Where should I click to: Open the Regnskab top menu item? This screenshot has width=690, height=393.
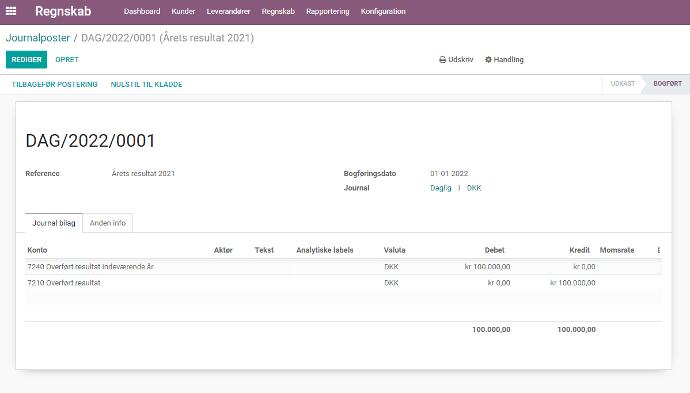click(278, 11)
